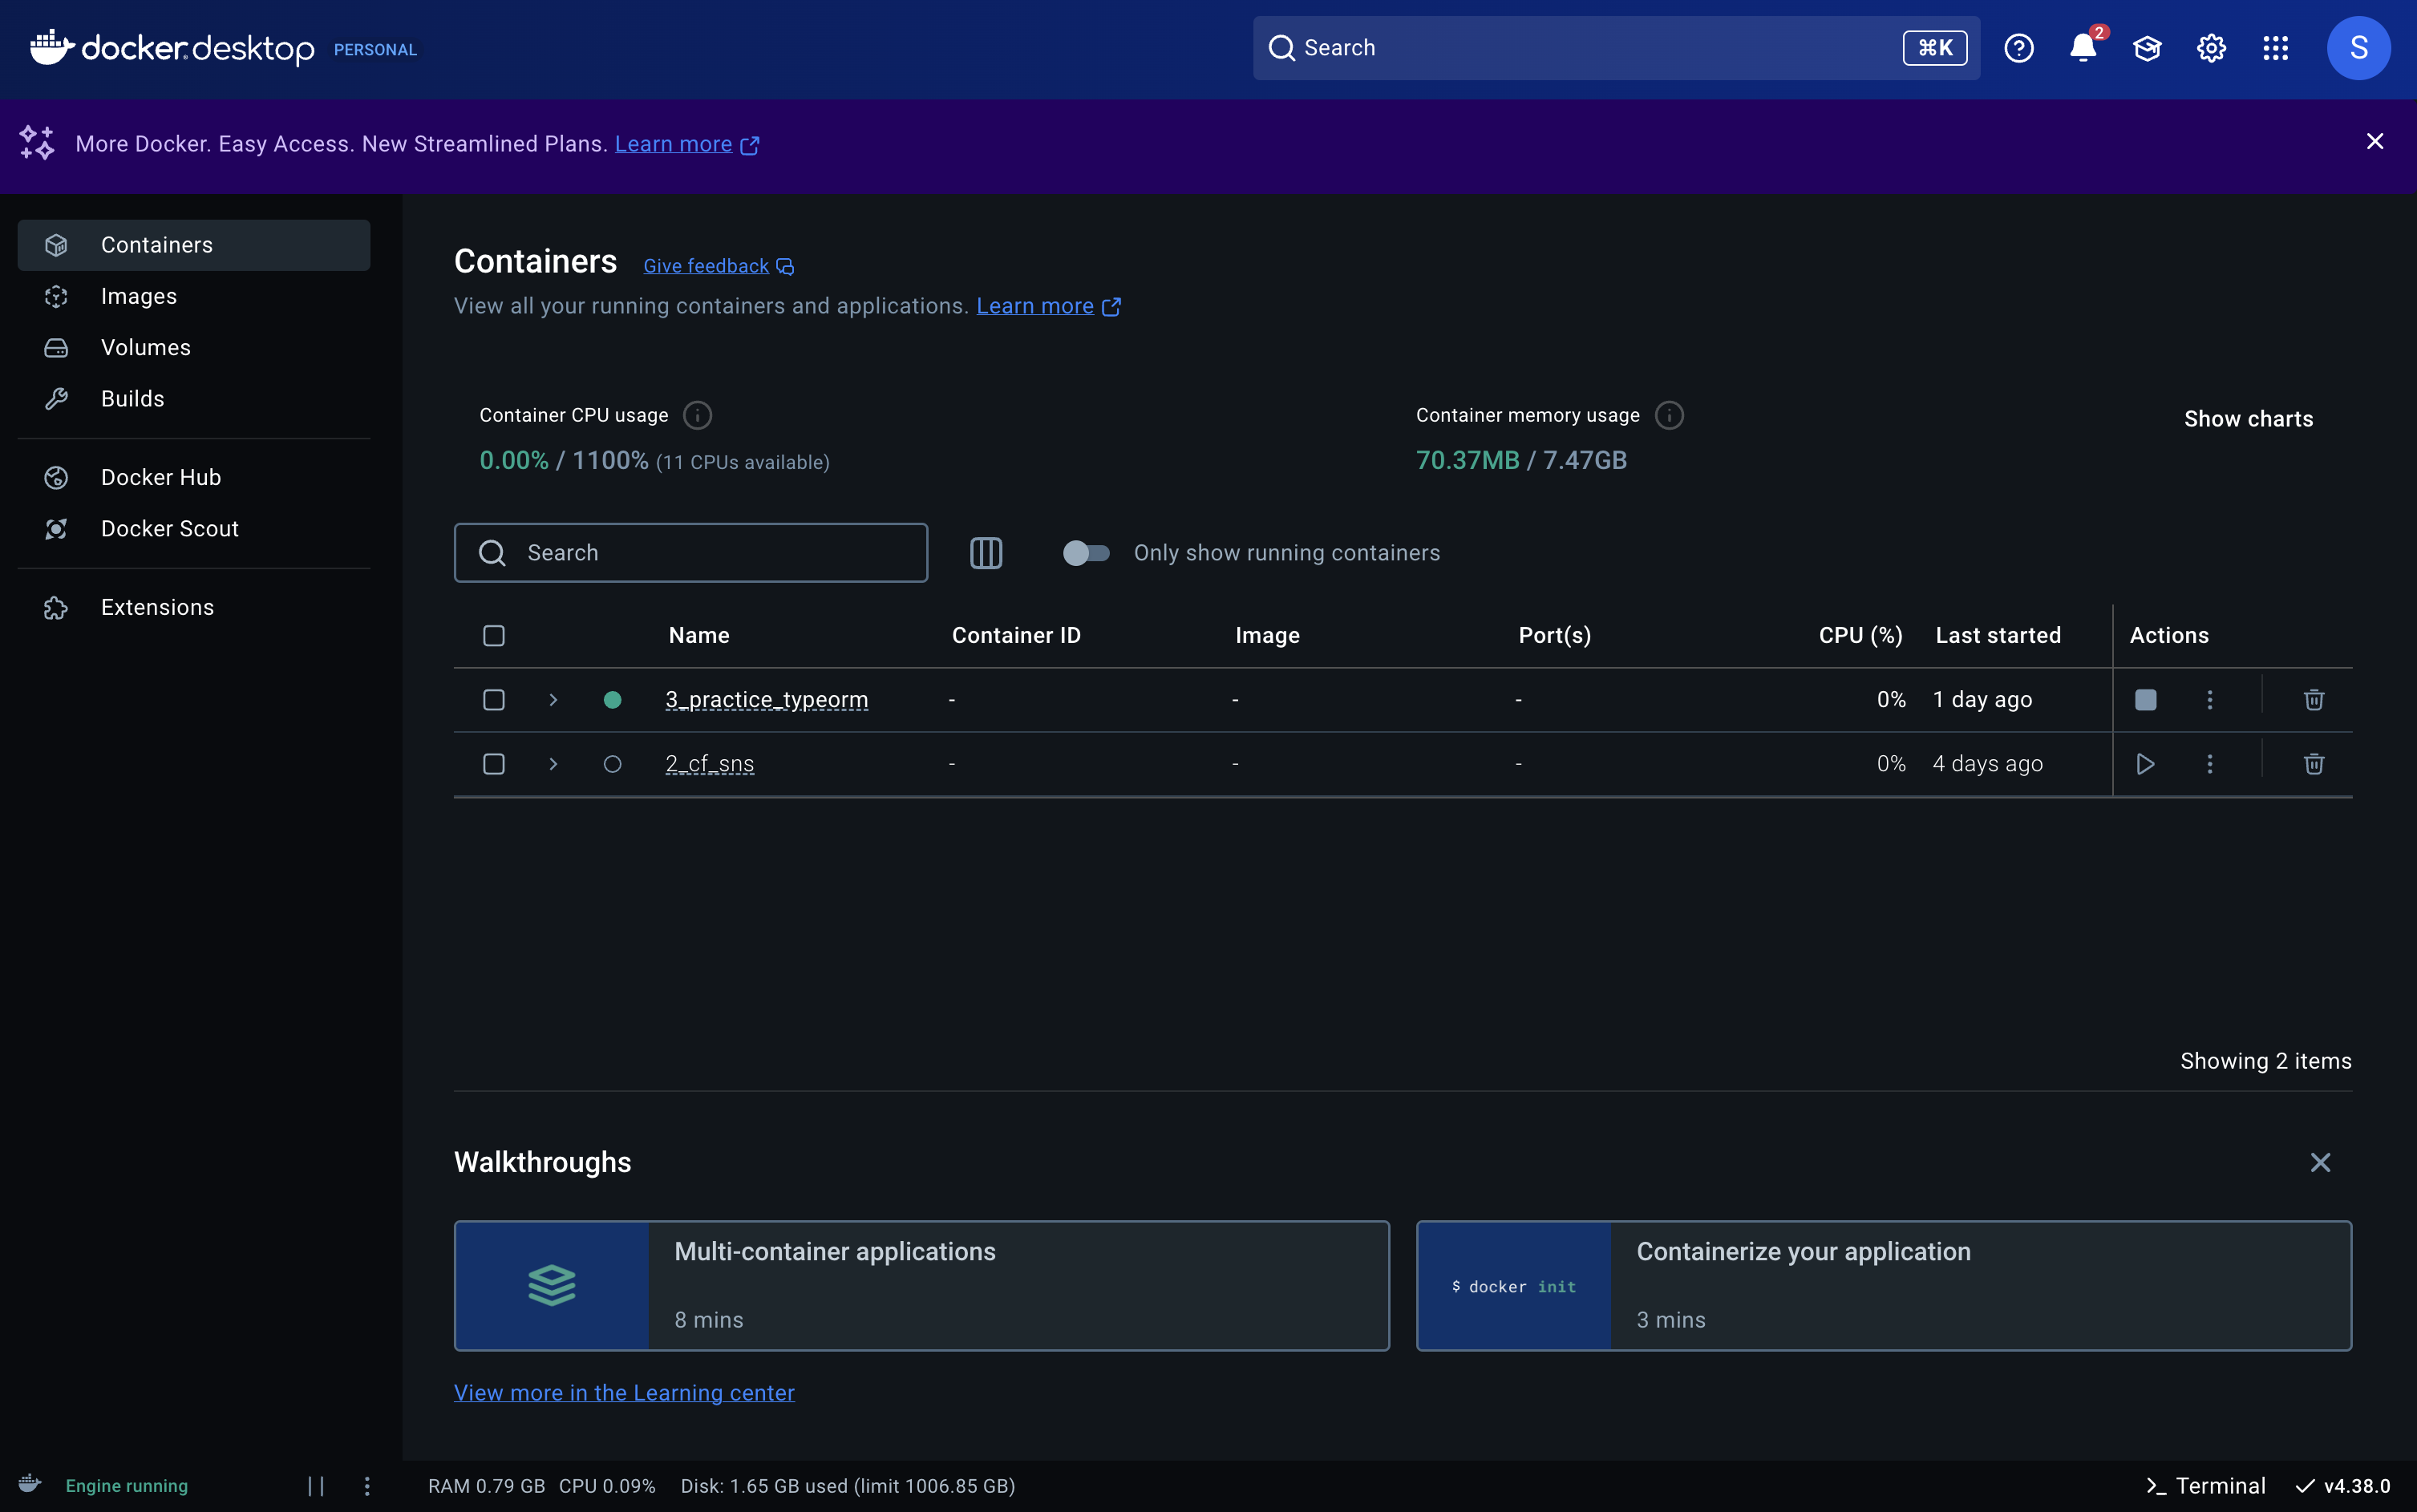Pause the Docker engine
The width and height of the screenshot is (2417, 1512).
[316, 1486]
